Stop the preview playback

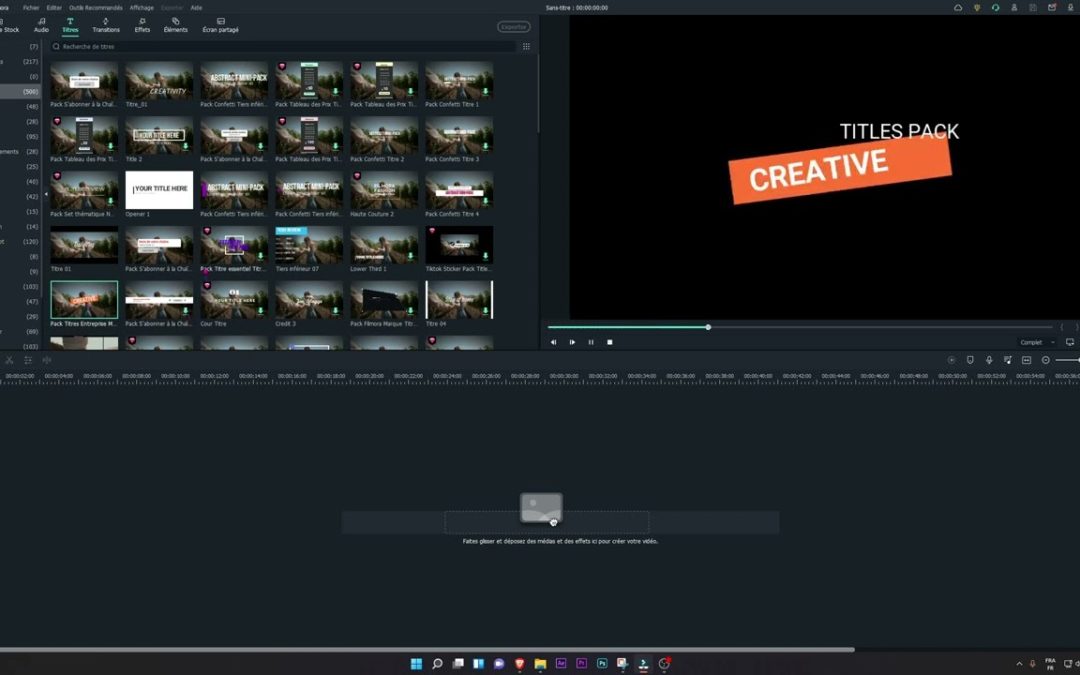(x=610, y=342)
